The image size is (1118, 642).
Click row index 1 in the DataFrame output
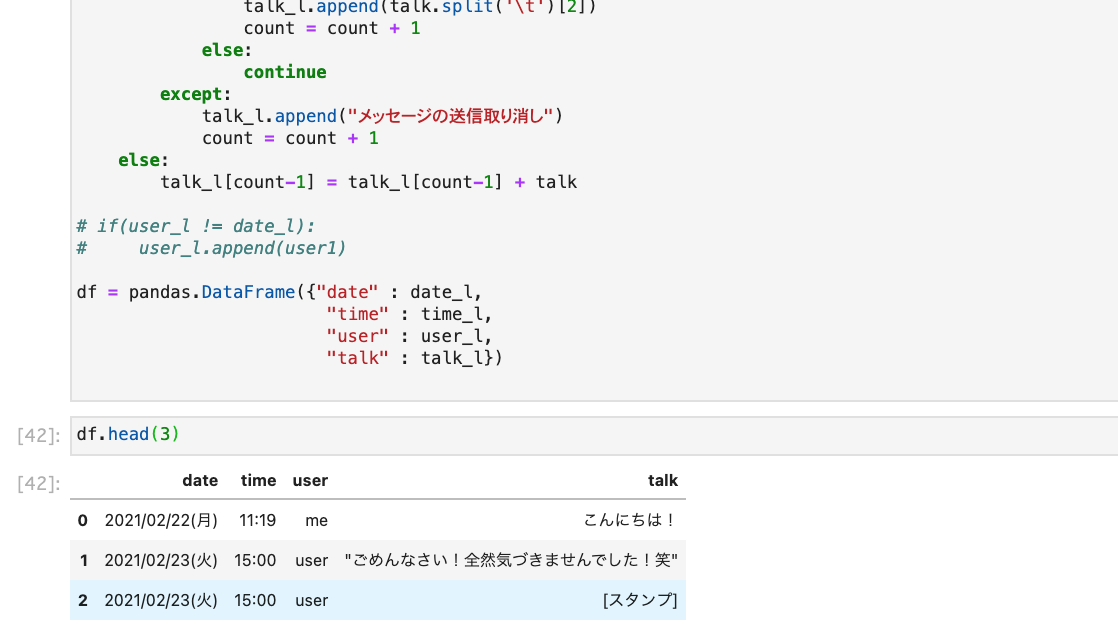(84, 560)
